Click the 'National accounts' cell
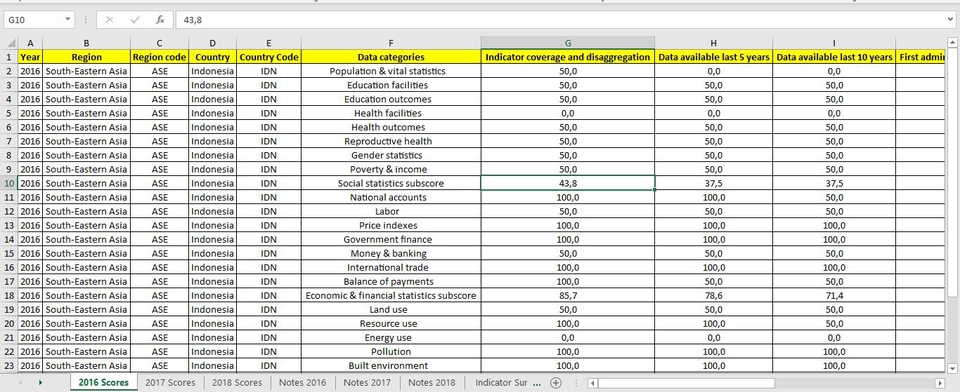Screen dimensions: 960x392 (391, 197)
